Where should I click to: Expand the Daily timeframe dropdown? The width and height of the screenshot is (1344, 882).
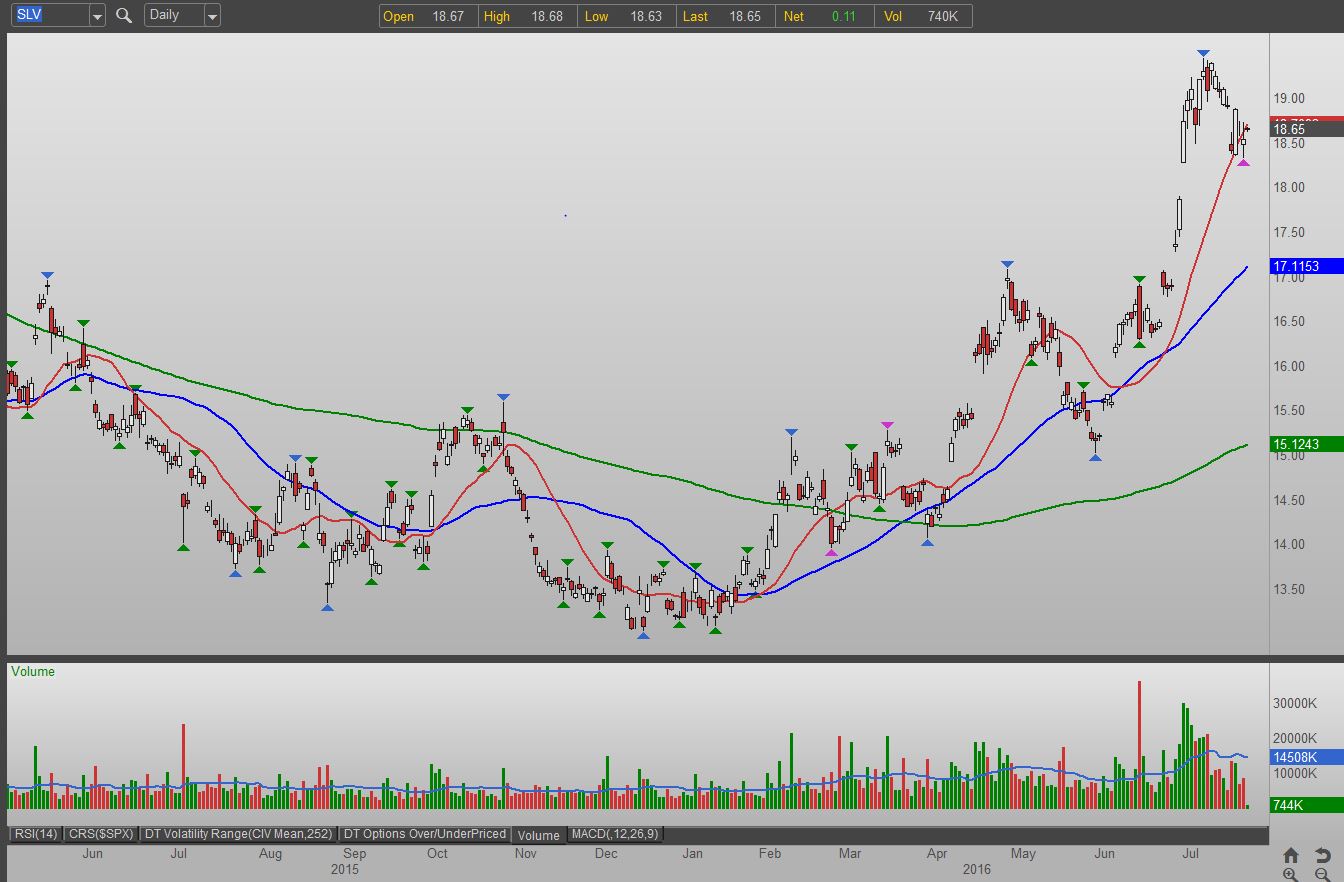point(211,16)
